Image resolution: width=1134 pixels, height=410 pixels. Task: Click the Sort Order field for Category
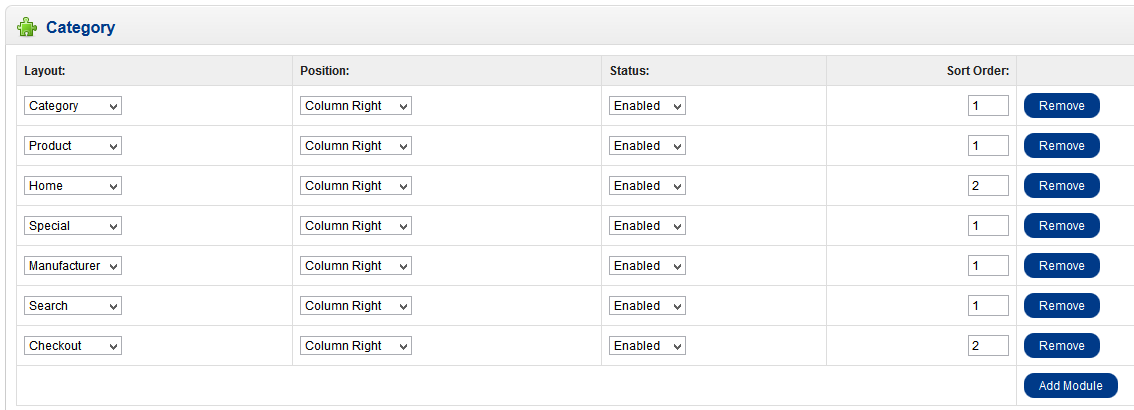pos(987,106)
